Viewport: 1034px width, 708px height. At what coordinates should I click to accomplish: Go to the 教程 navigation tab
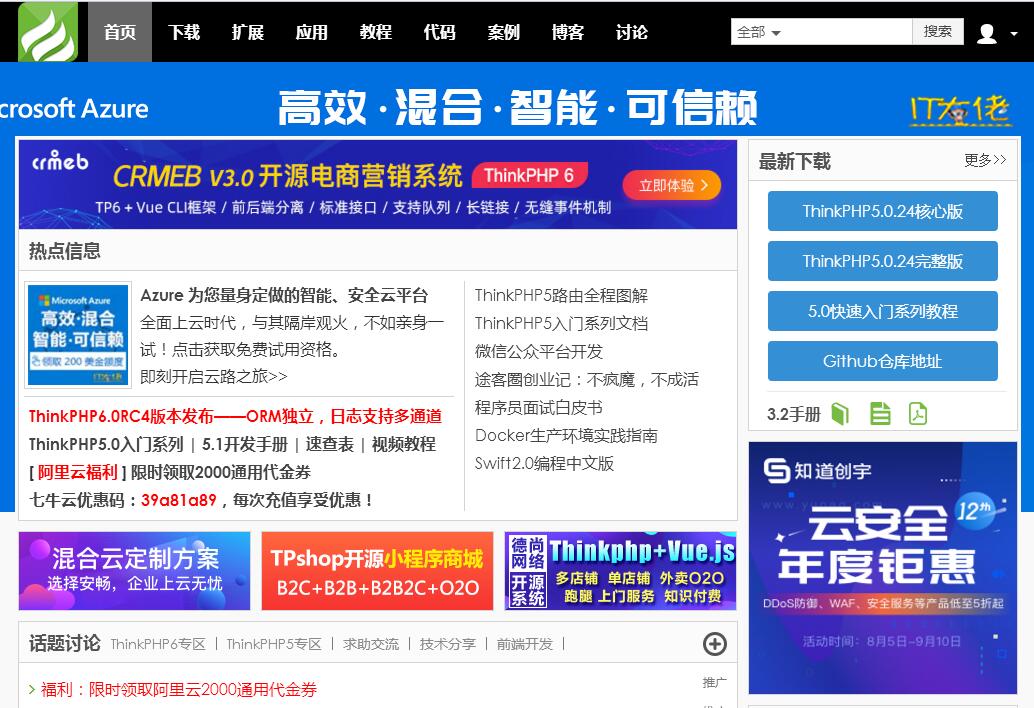click(x=376, y=32)
